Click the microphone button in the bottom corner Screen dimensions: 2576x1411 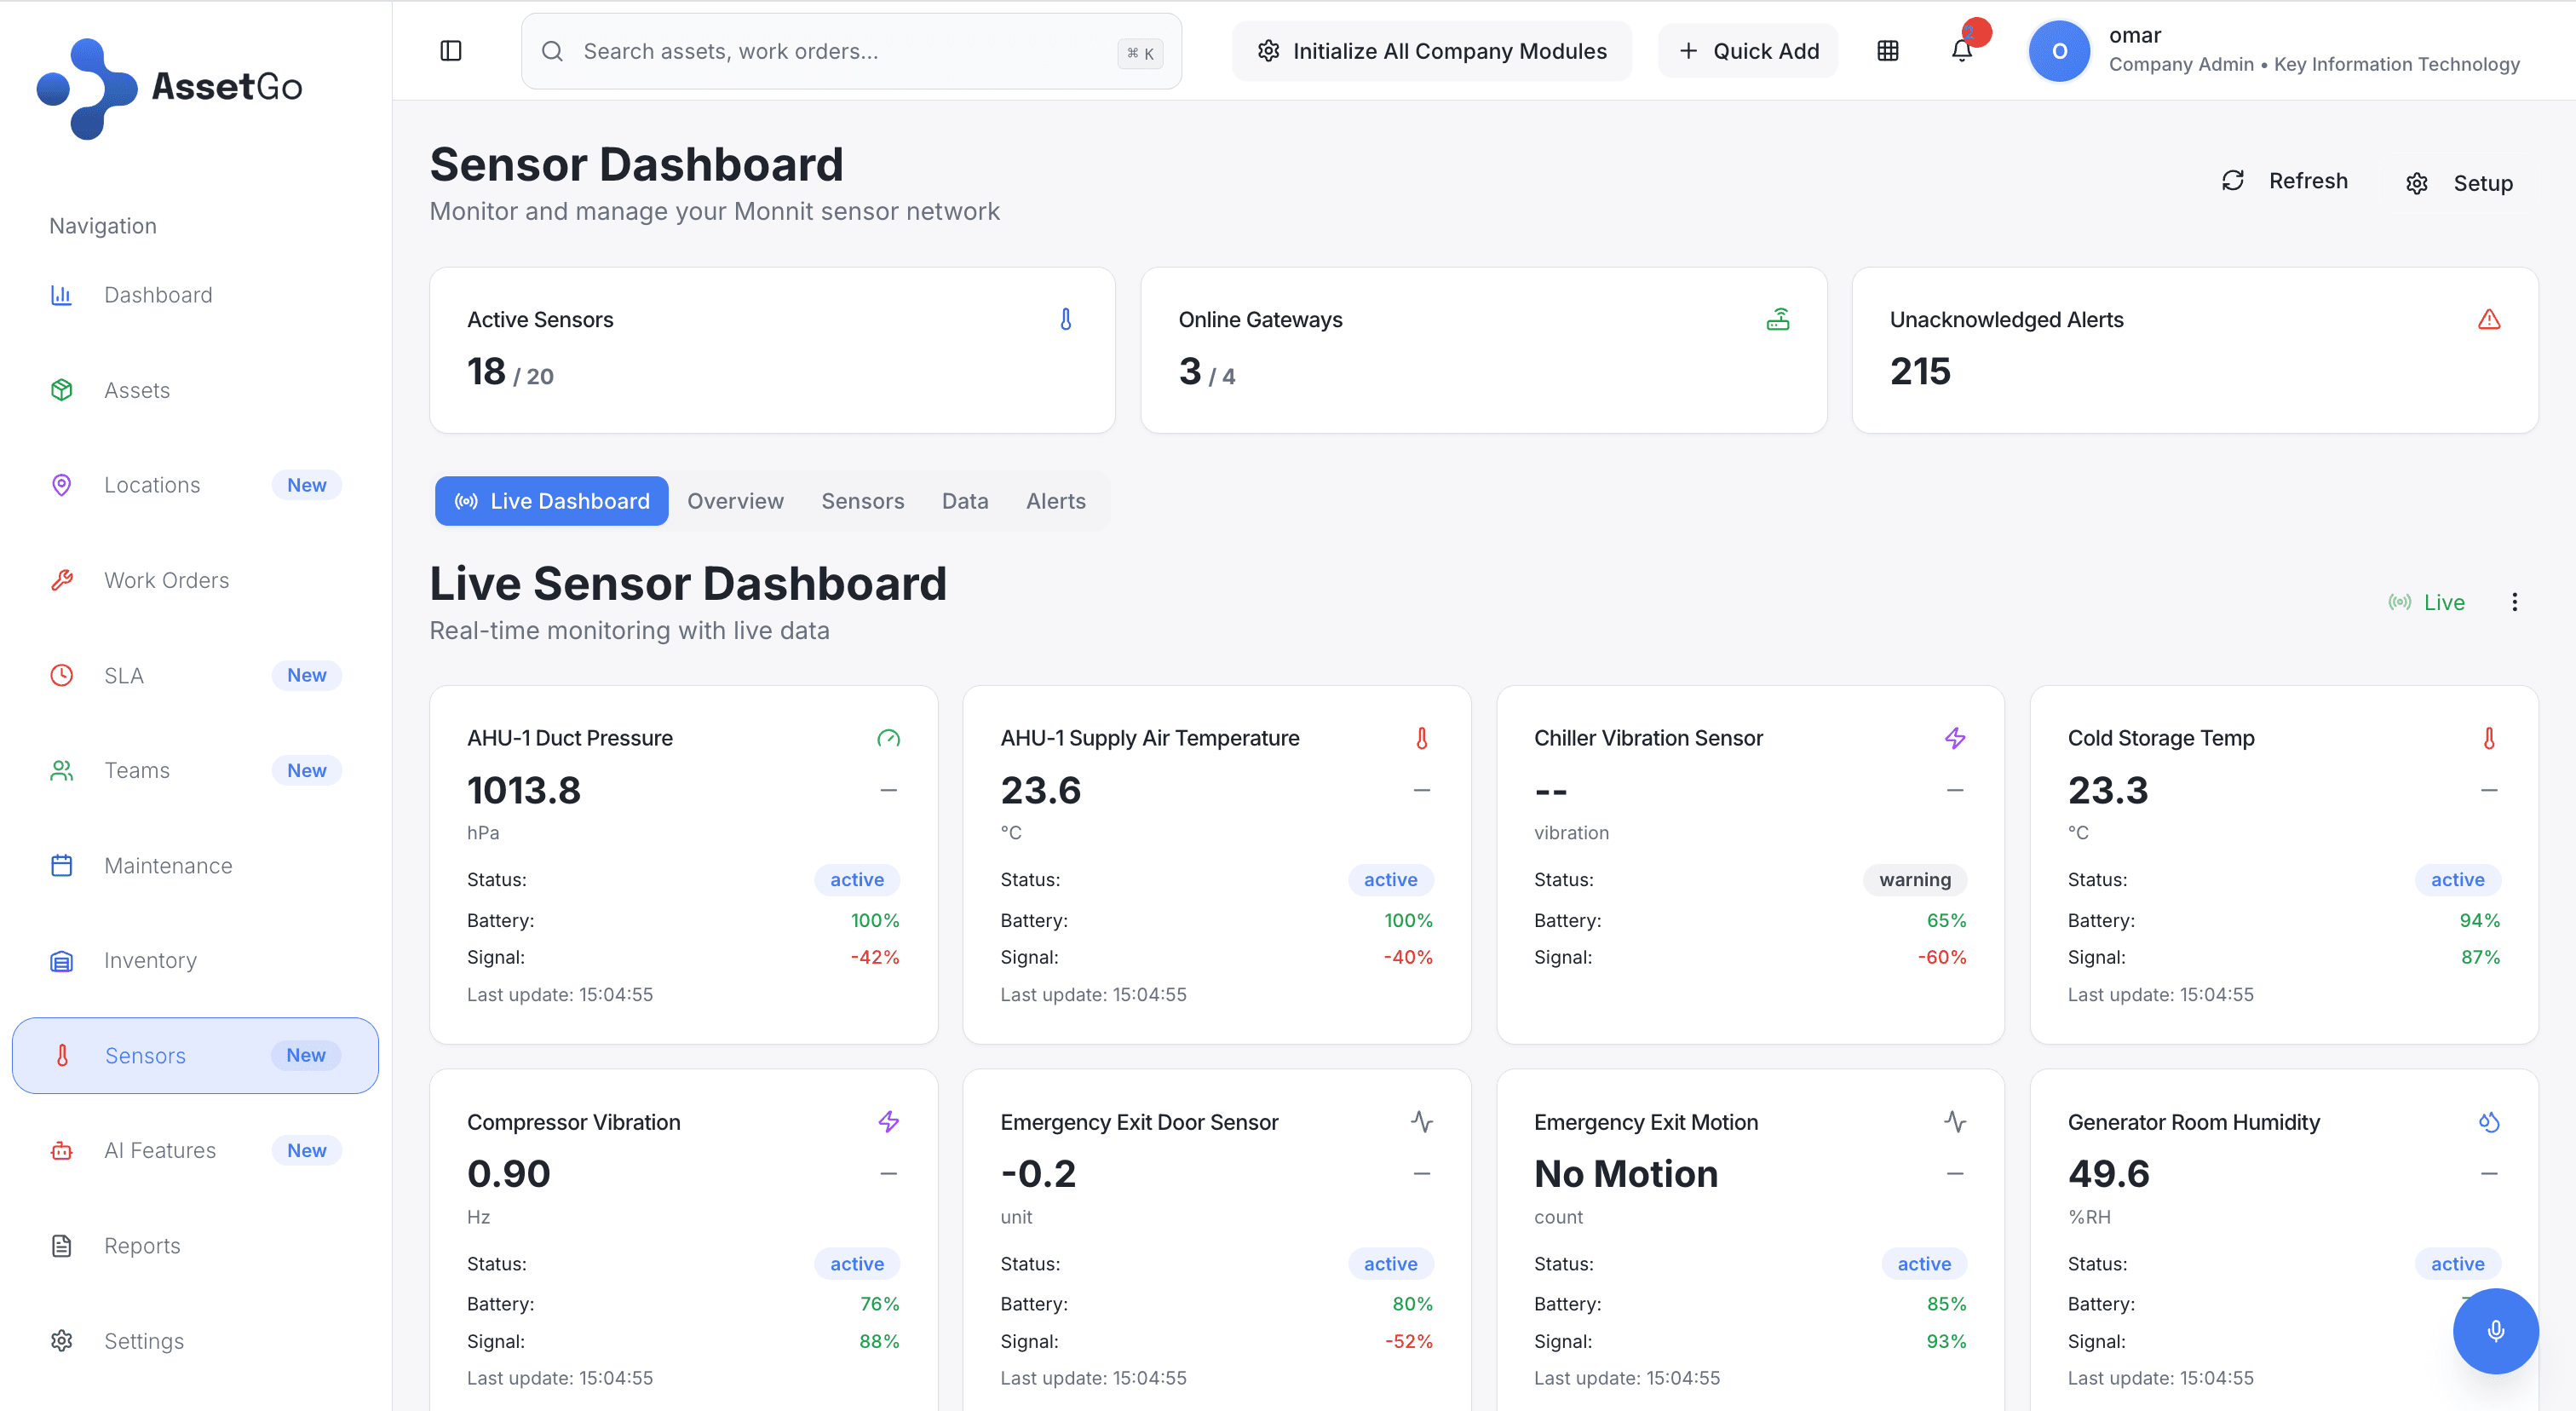(x=2495, y=1331)
